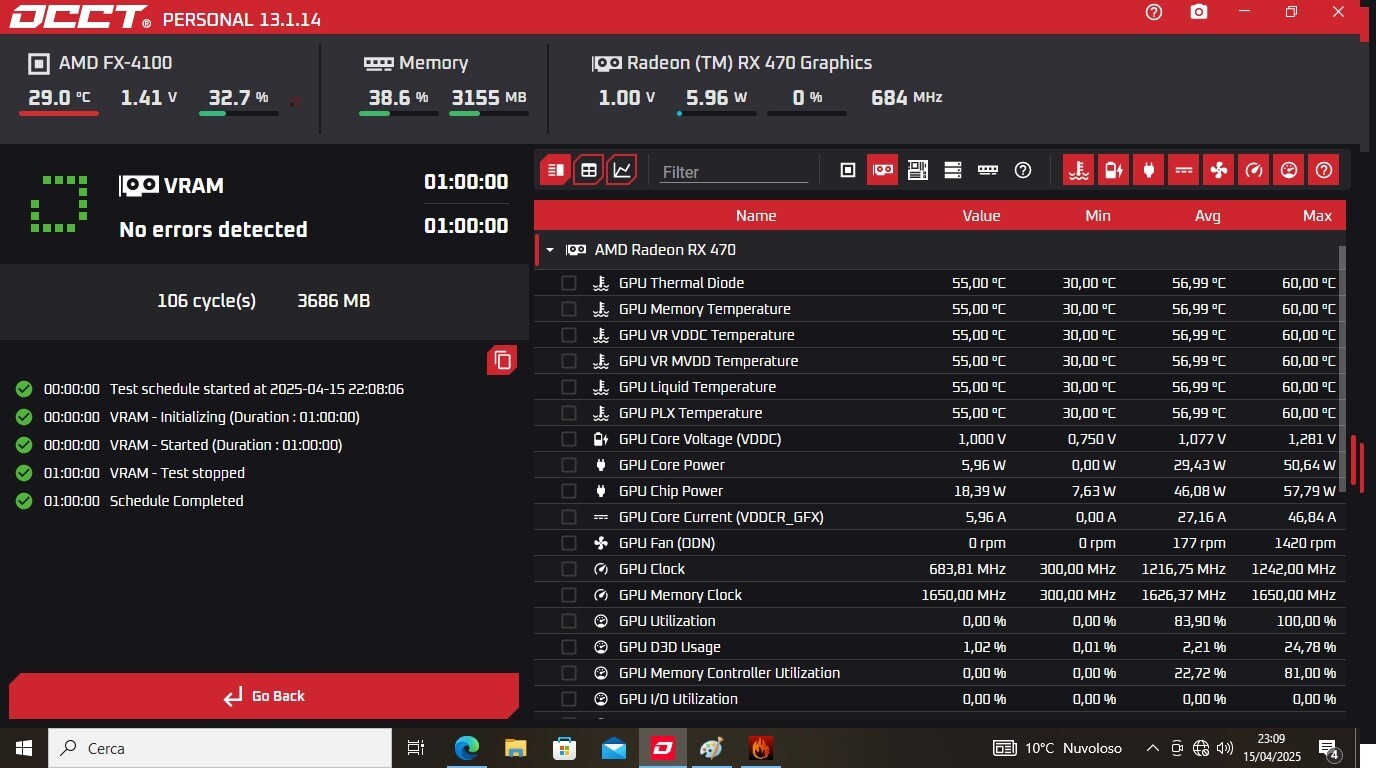Image resolution: width=1376 pixels, height=768 pixels.
Task: Check the GPU Core Power checkbox
Action: click(569, 465)
